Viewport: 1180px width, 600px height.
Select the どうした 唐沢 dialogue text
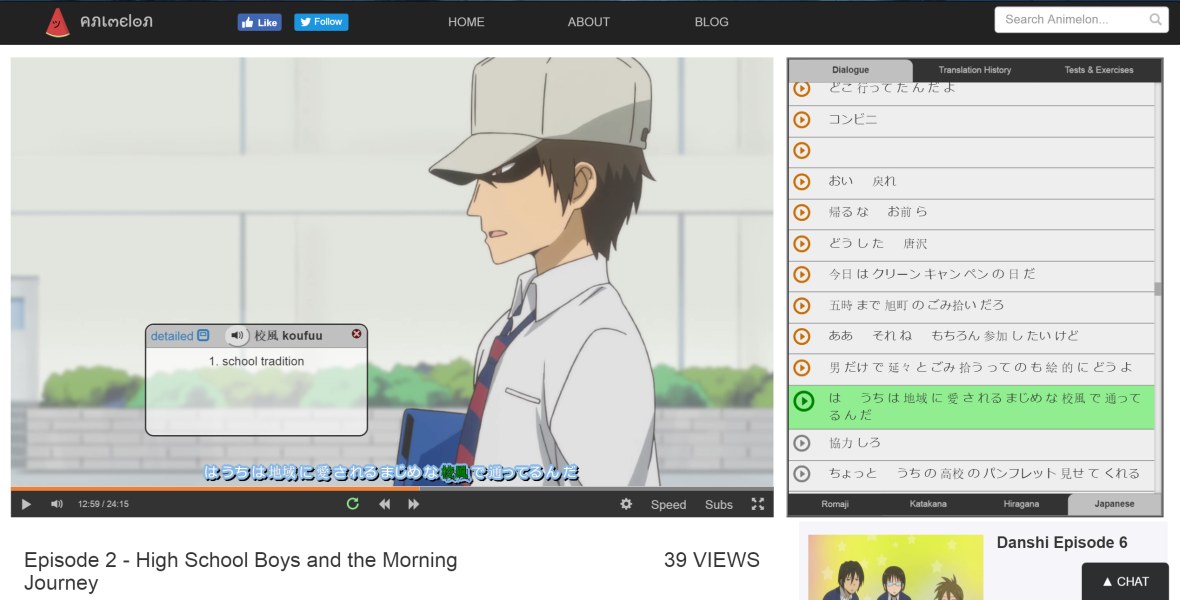click(877, 244)
